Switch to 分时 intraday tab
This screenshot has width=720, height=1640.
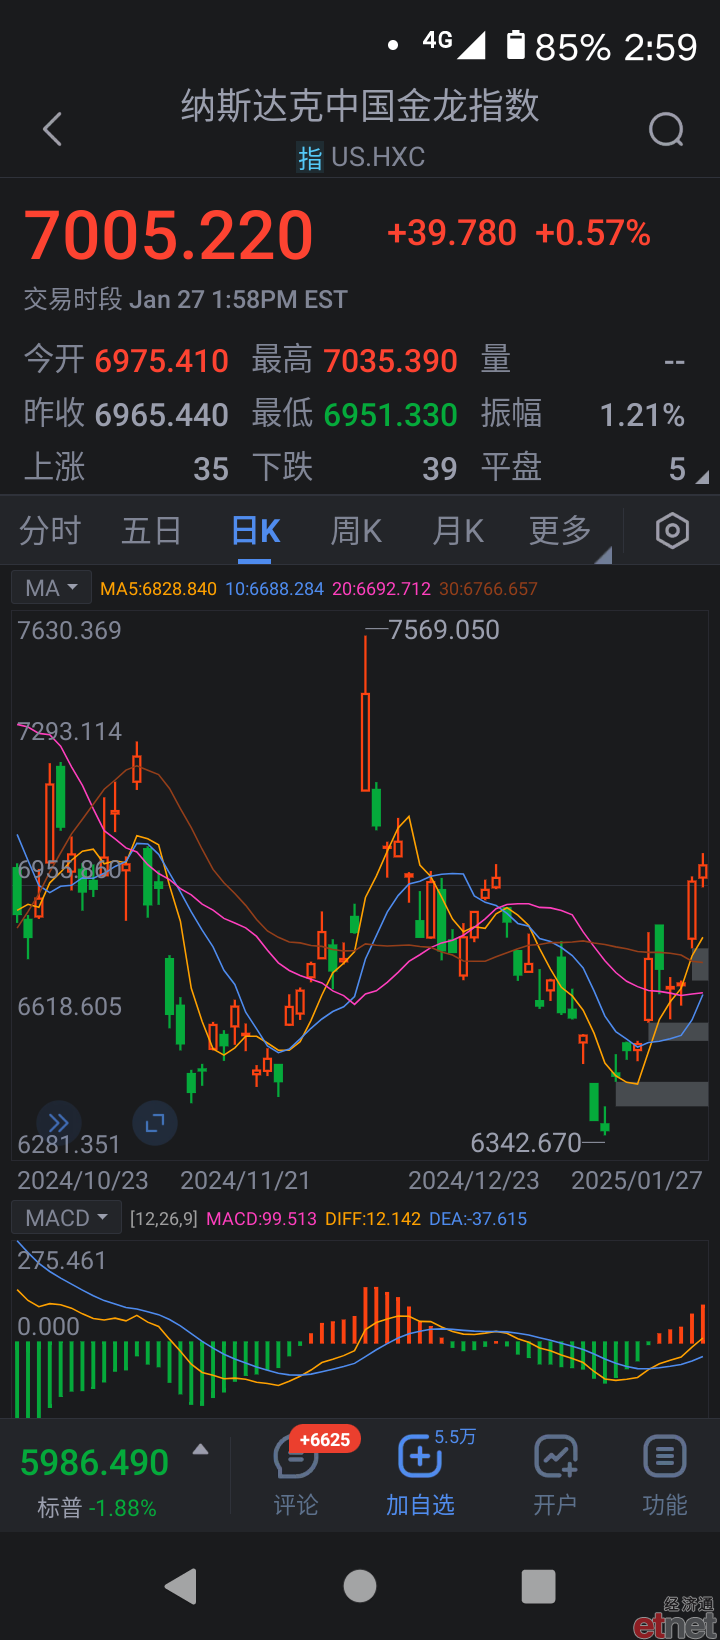[50, 531]
